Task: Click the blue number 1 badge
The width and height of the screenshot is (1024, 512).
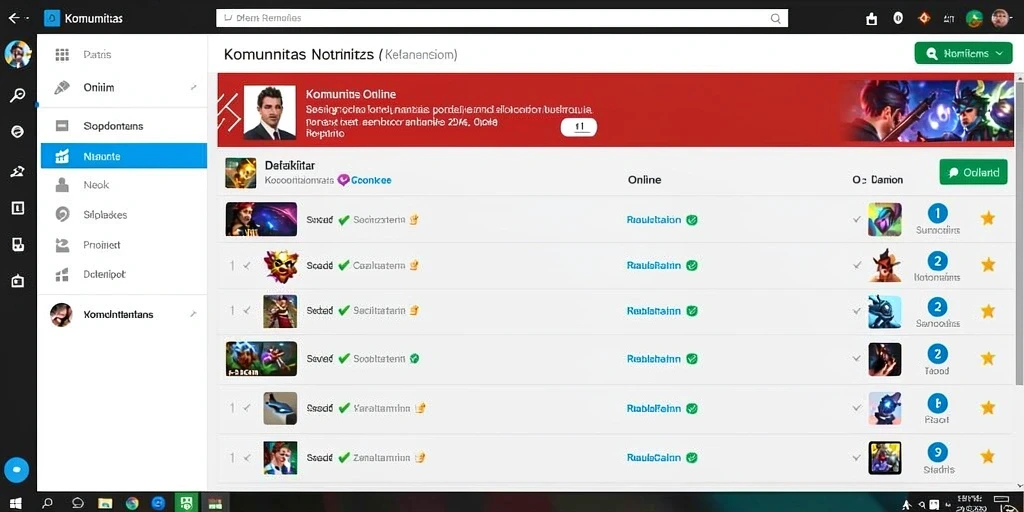Action: [937, 213]
